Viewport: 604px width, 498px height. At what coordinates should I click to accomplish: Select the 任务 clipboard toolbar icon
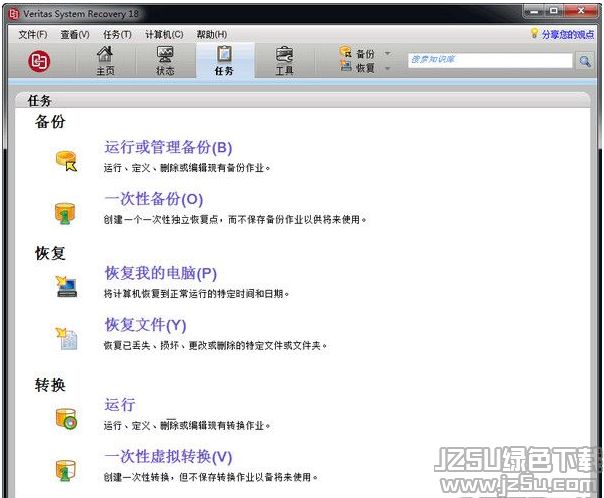coord(224,54)
